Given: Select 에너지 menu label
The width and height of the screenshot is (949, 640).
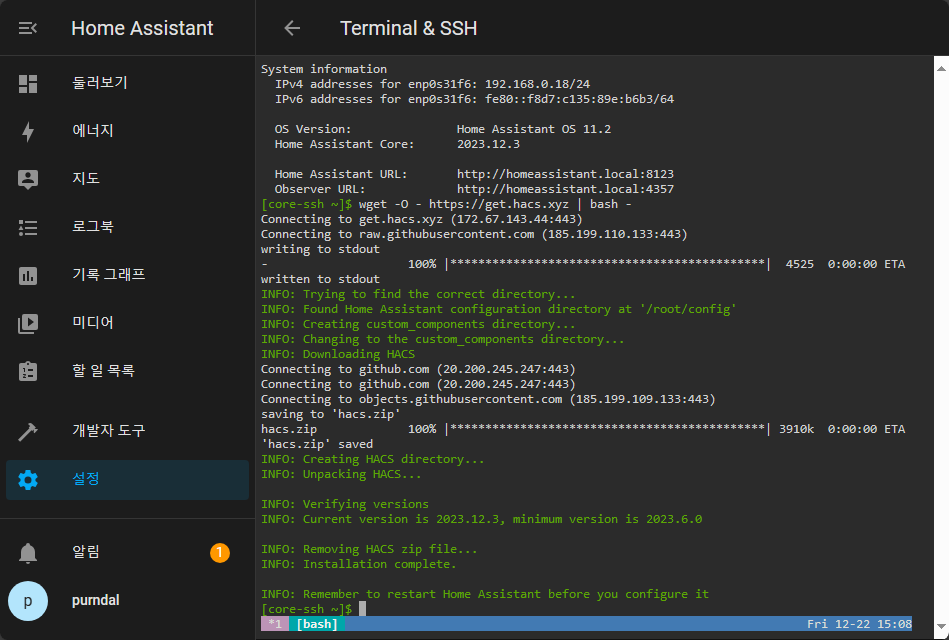Looking at the screenshot, I should coord(93,130).
